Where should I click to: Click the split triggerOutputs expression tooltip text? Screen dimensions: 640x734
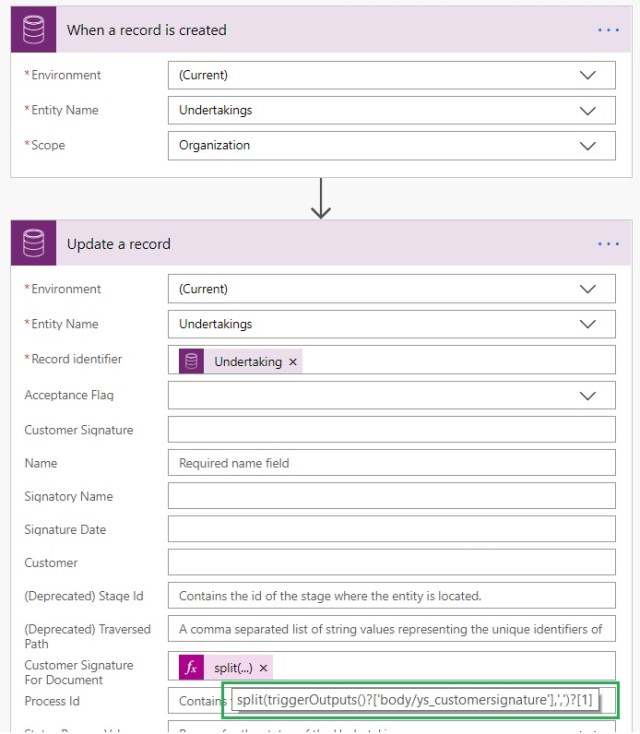415,700
